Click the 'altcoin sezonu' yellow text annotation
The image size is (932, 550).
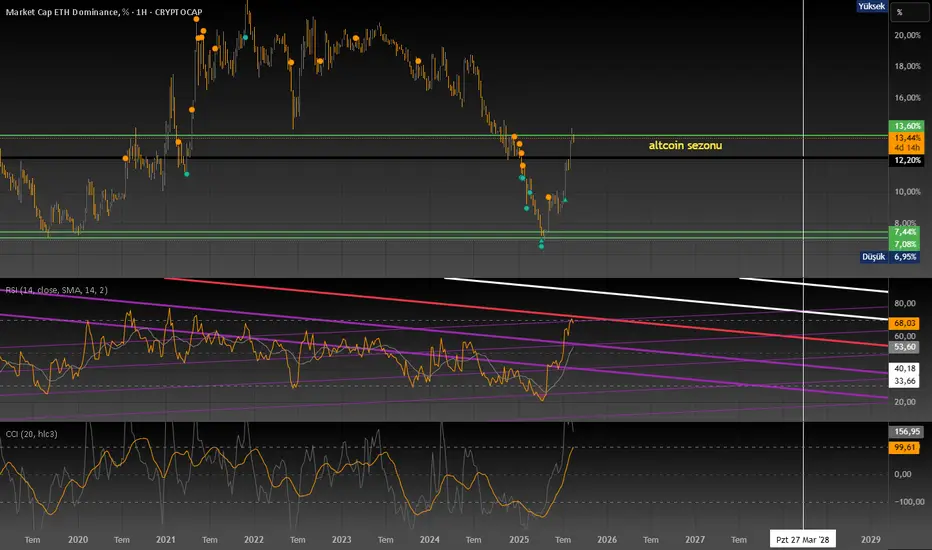[x=686, y=145]
